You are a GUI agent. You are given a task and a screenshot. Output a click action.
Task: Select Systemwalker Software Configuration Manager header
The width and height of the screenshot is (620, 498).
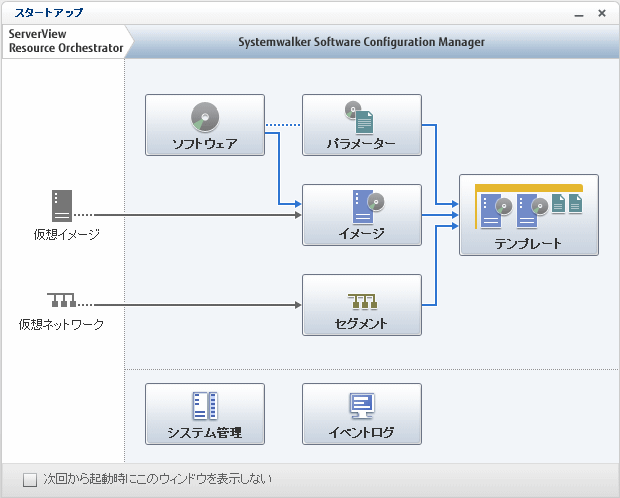pos(361,42)
